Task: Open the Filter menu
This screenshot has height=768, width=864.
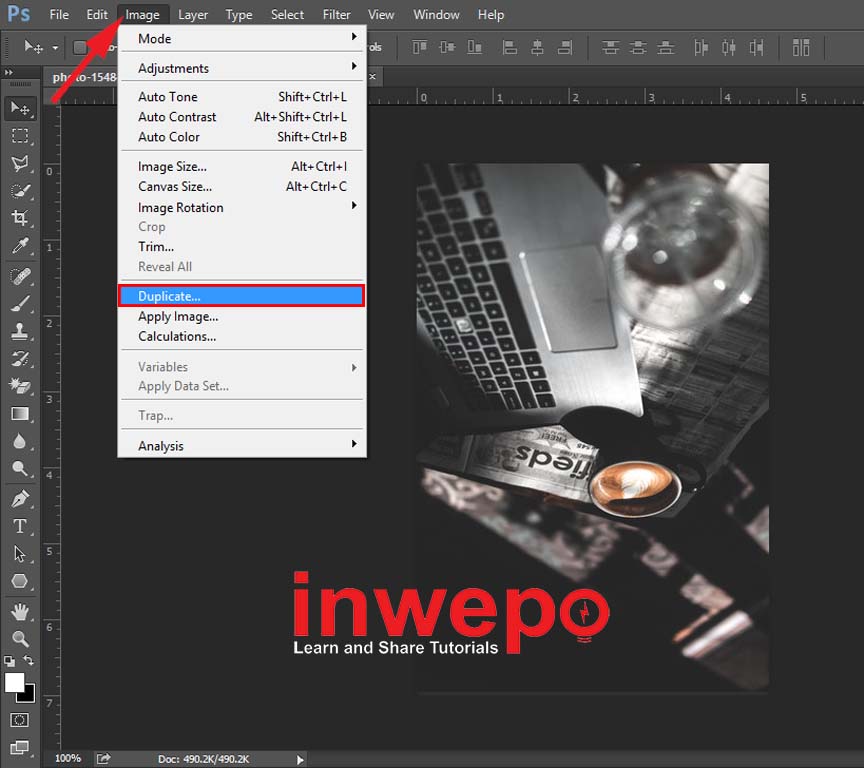Action: [336, 15]
